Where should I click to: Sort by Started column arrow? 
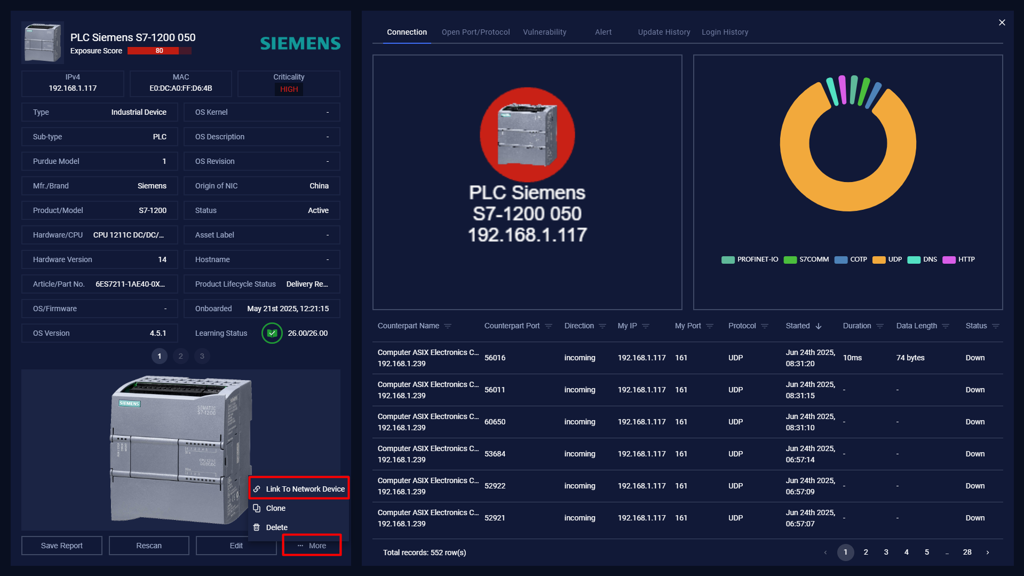tap(819, 326)
